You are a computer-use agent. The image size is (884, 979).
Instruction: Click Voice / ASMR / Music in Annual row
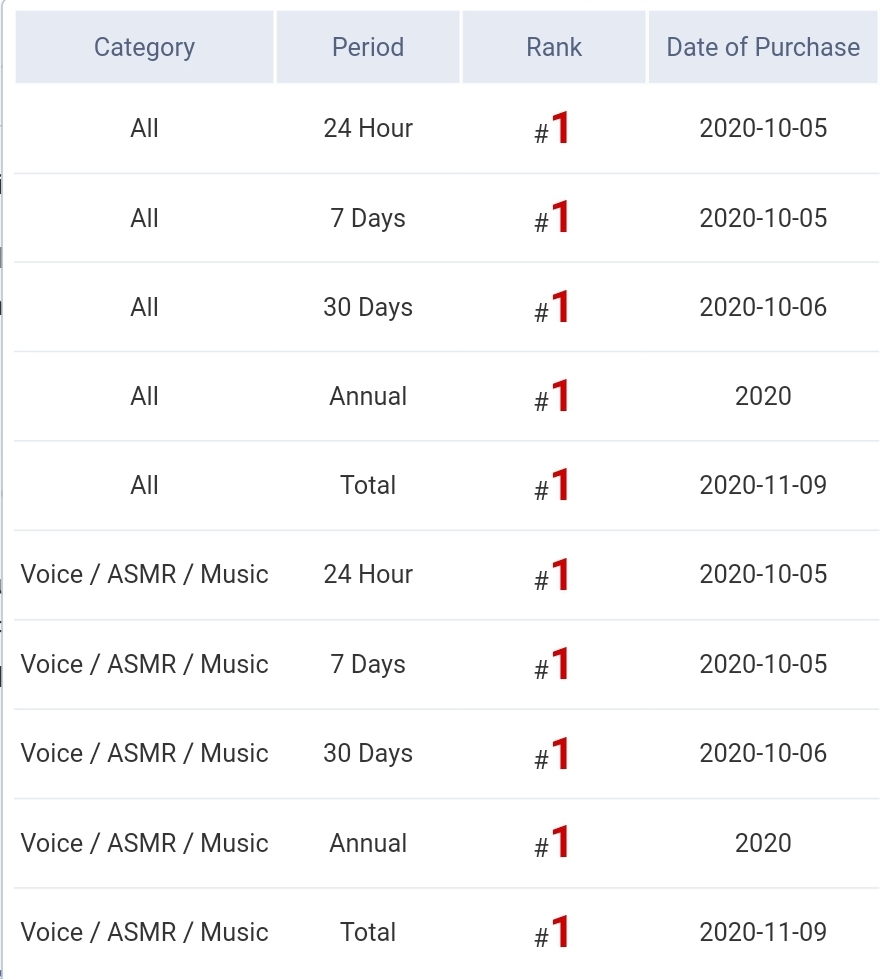[144, 843]
